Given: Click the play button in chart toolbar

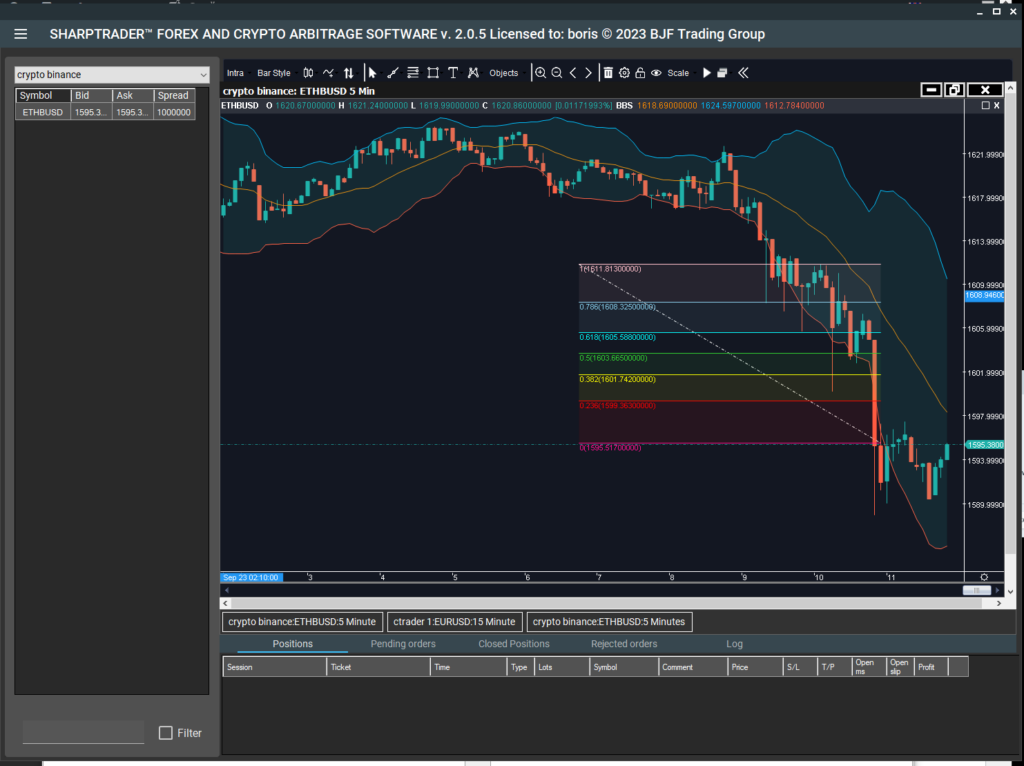Looking at the screenshot, I should coord(707,73).
